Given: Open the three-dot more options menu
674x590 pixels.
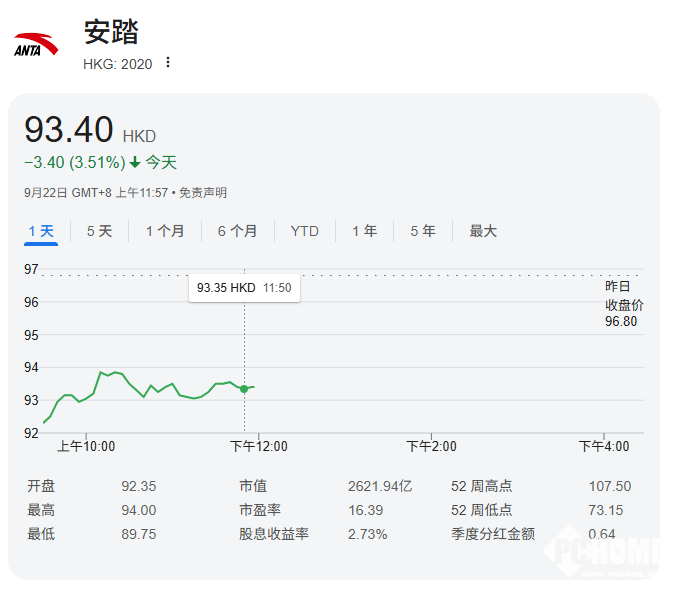Looking at the screenshot, I should [x=168, y=63].
